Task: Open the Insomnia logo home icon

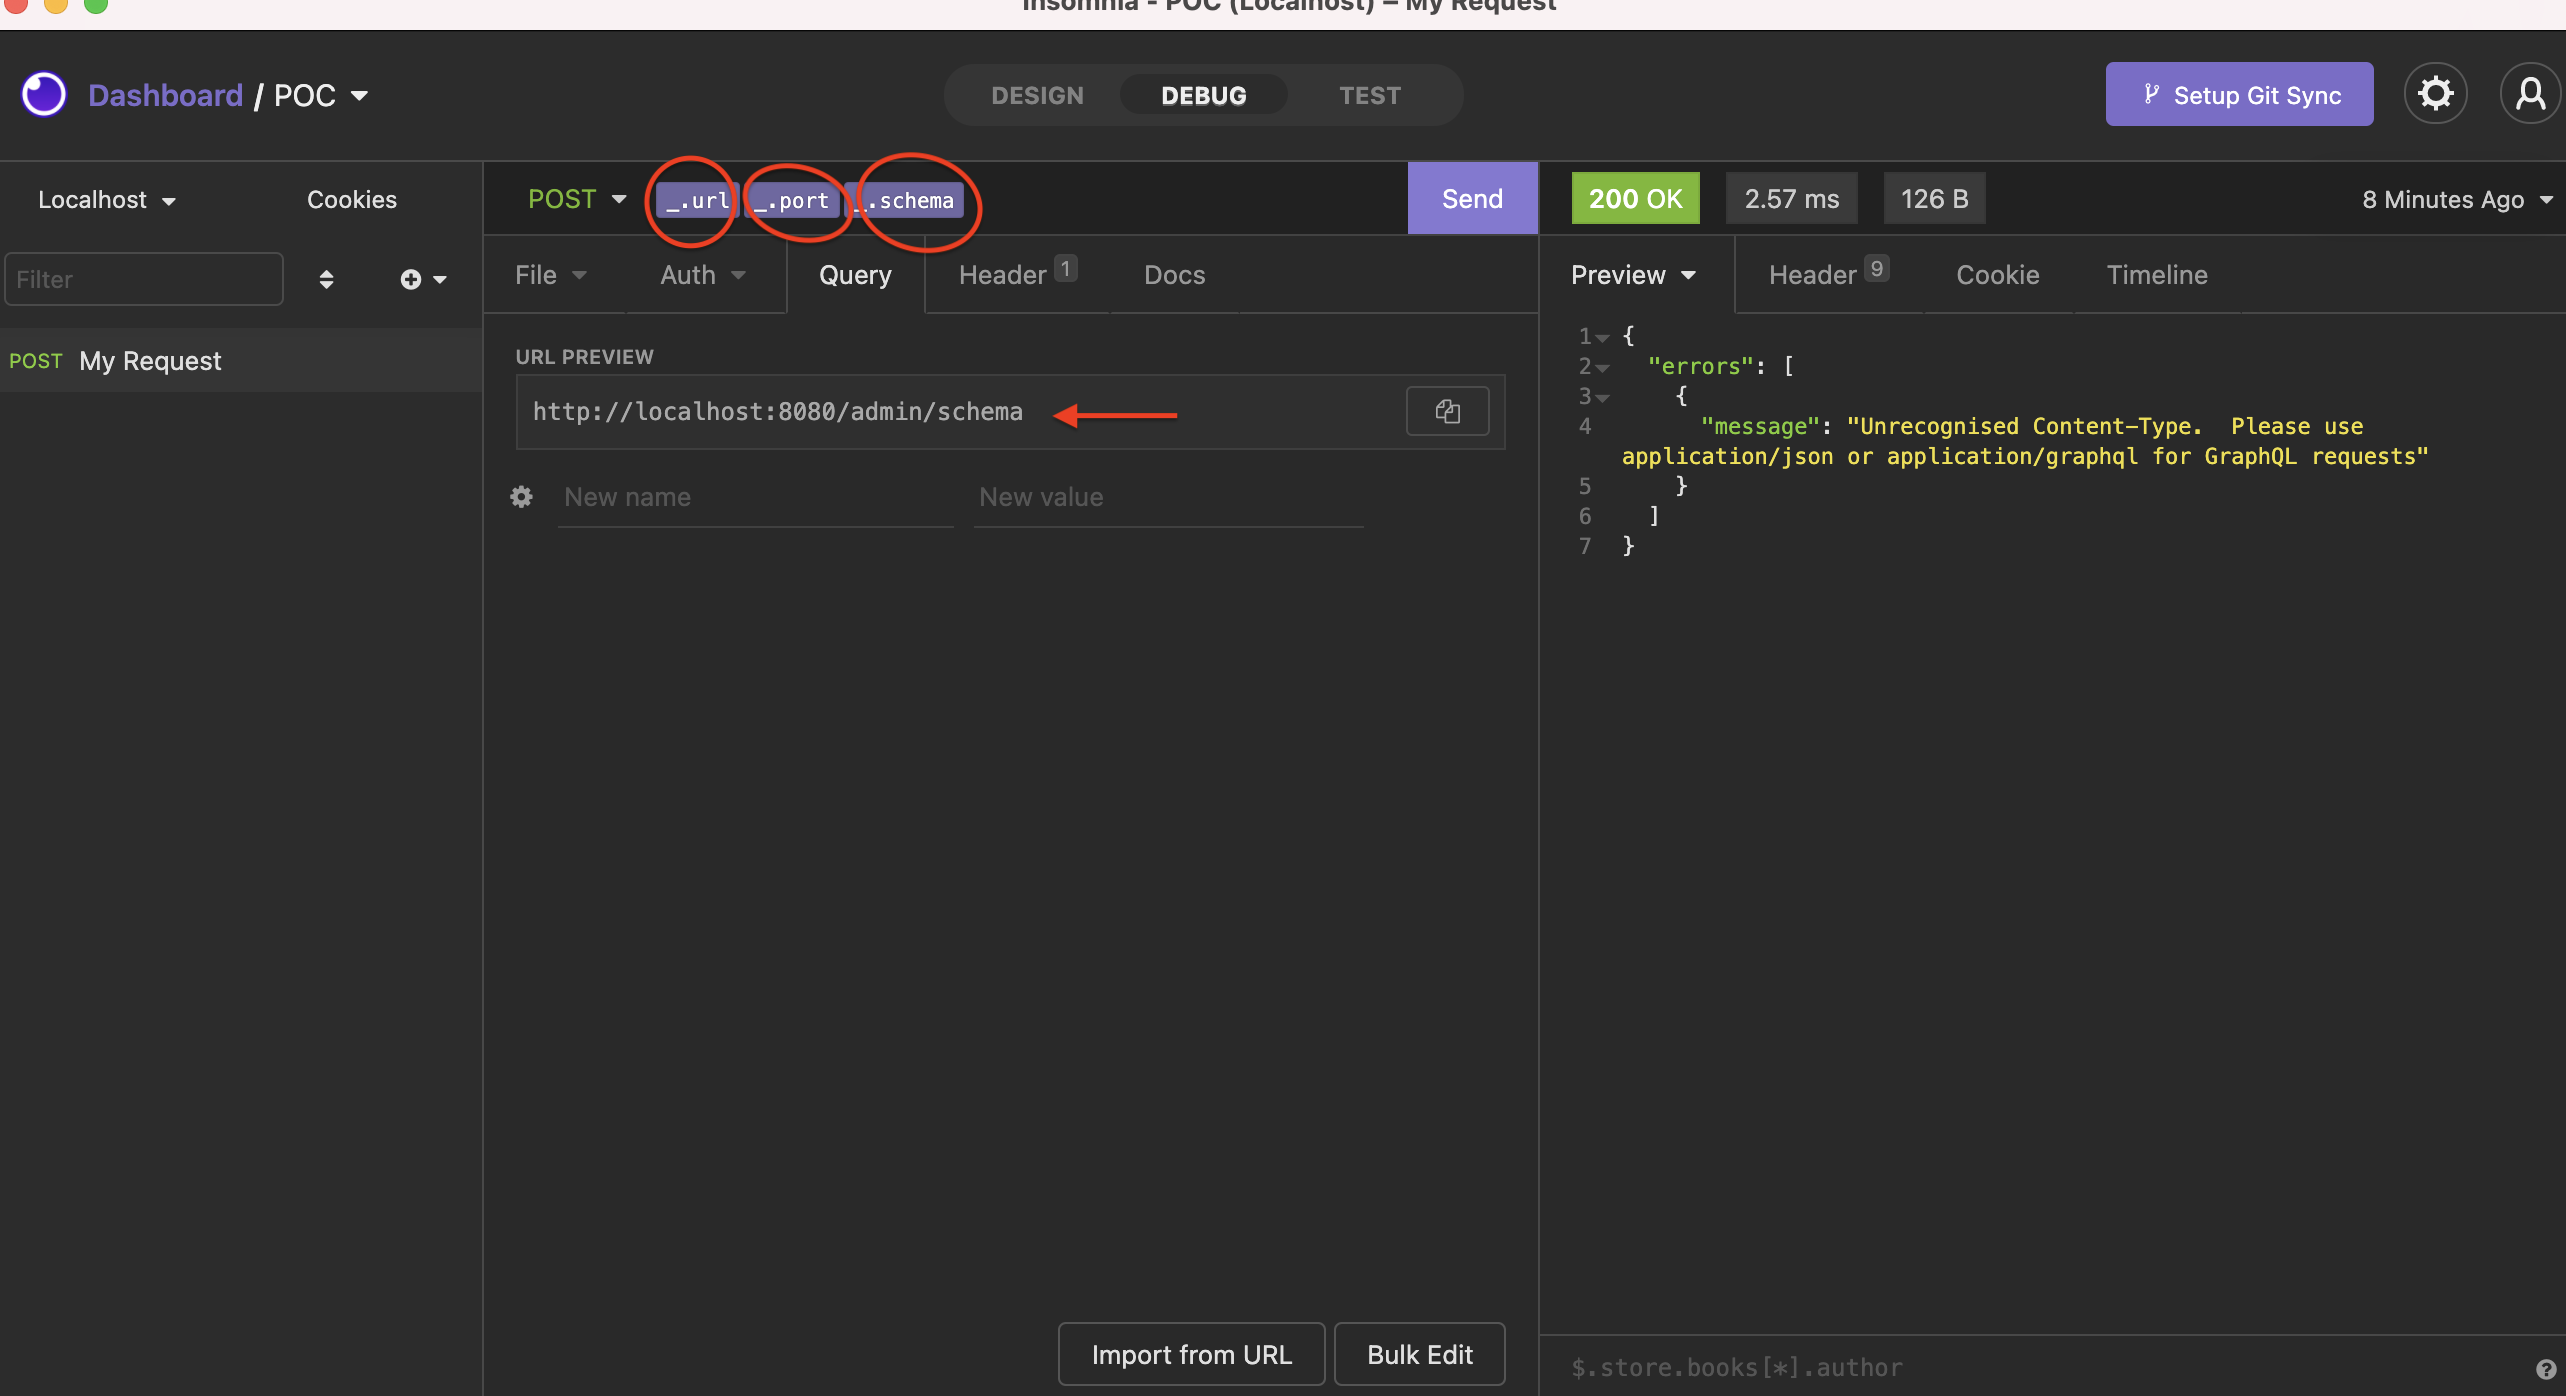Action: pyautogui.click(x=42, y=93)
